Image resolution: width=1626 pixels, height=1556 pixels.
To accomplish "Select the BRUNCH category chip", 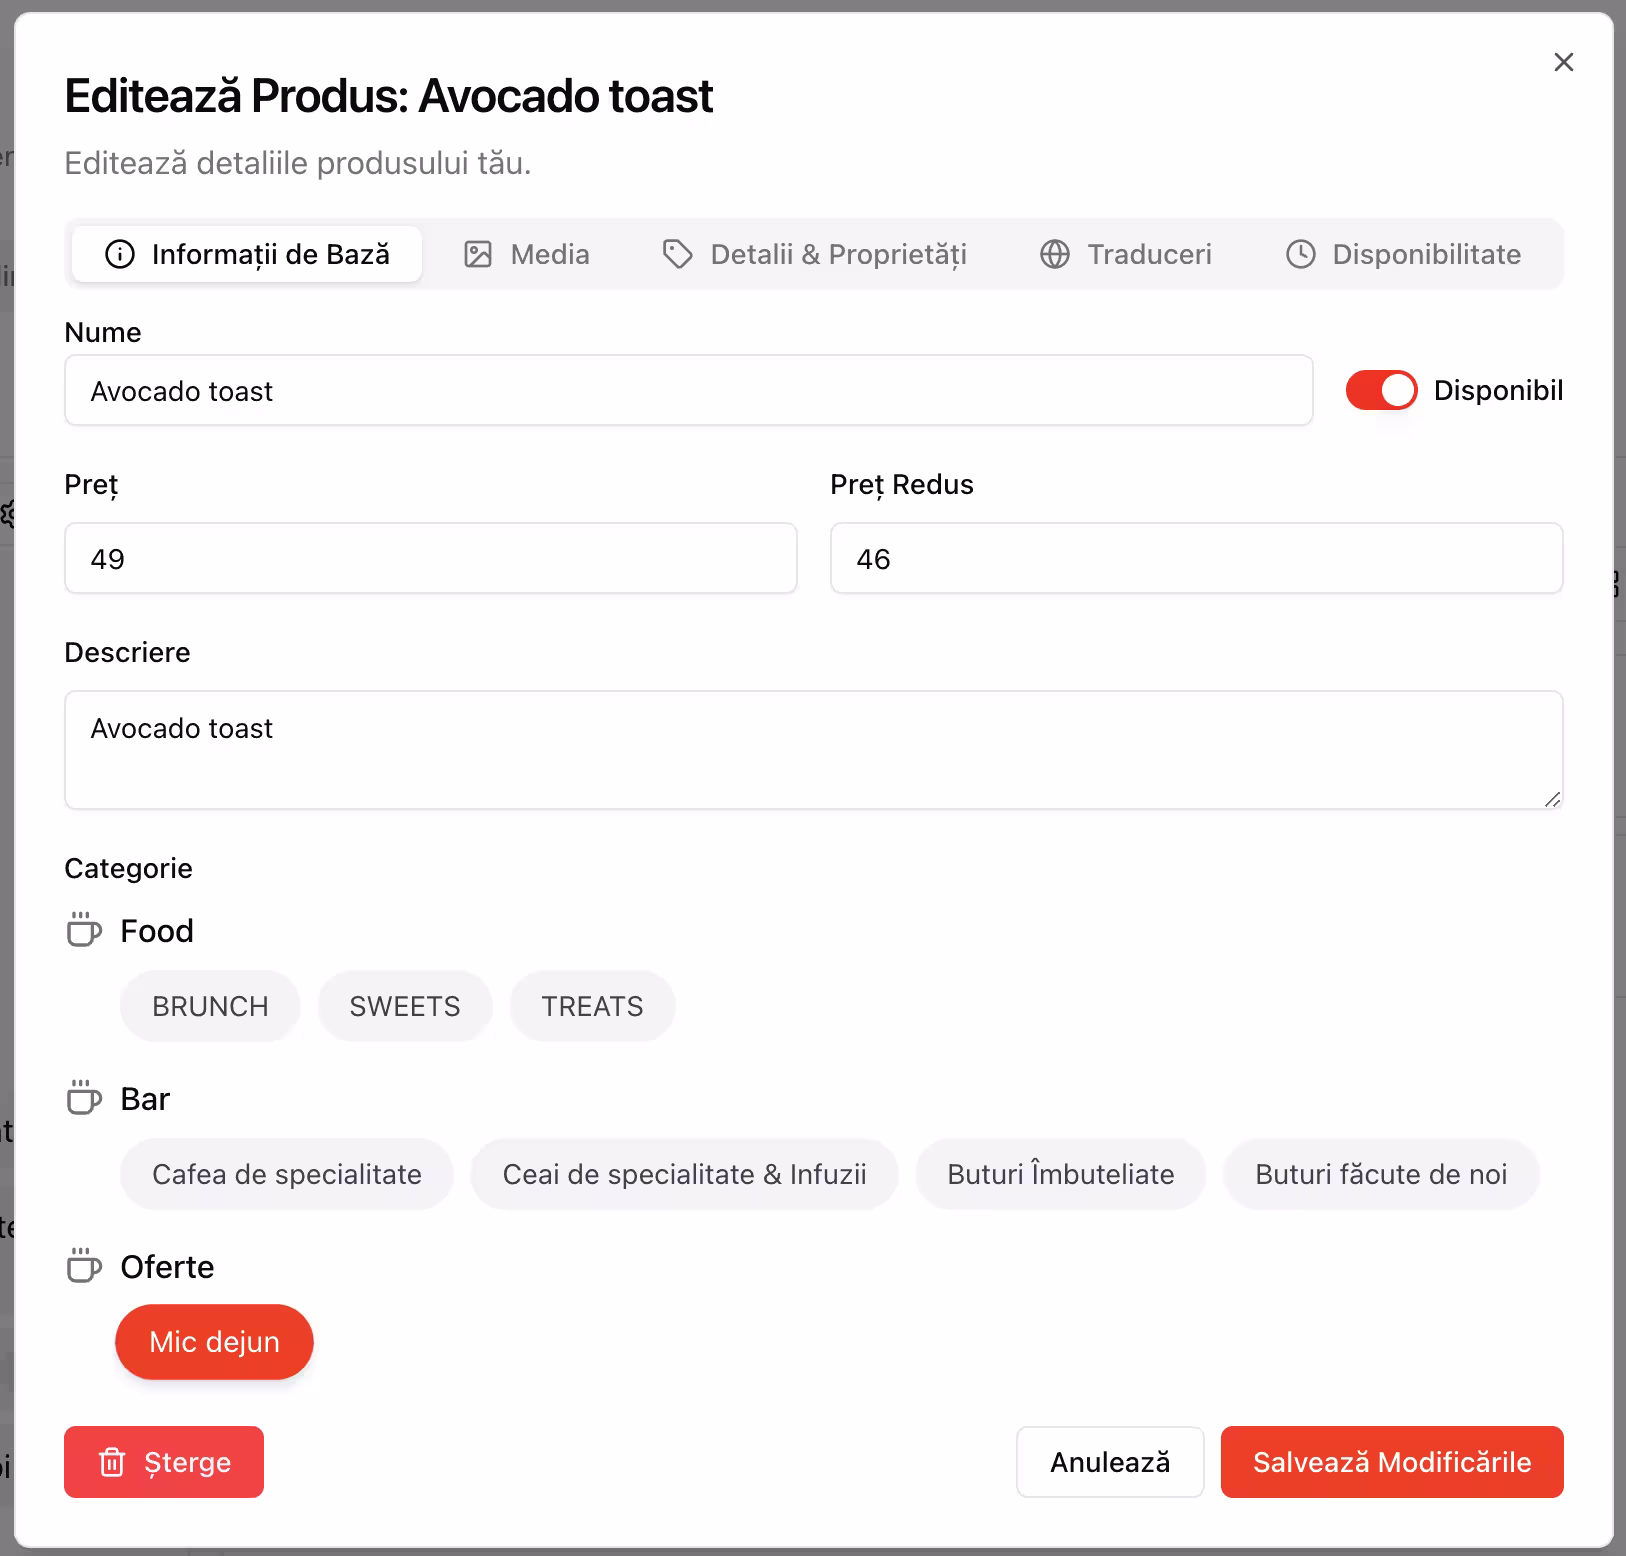I will click(x=210, y=1006).
